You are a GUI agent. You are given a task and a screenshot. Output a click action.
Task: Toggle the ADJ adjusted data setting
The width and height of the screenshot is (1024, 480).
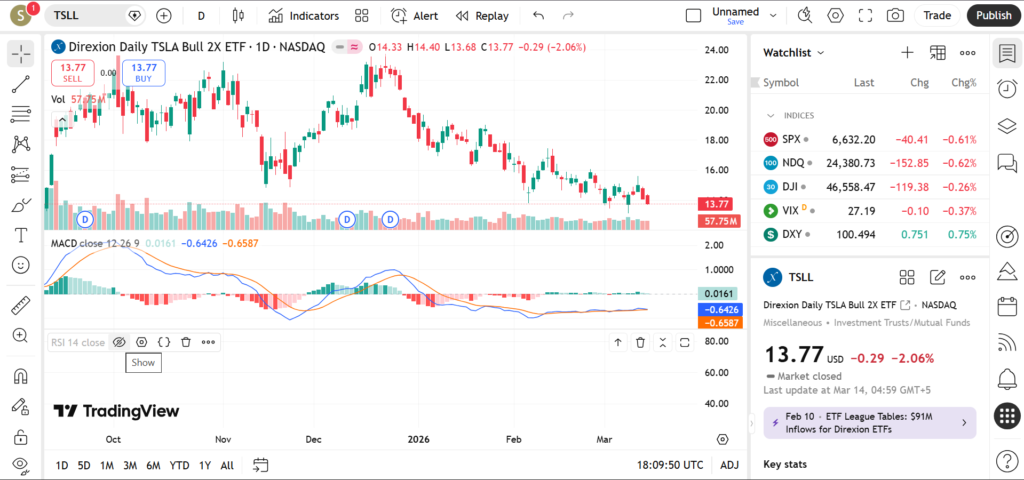(730, 465)
